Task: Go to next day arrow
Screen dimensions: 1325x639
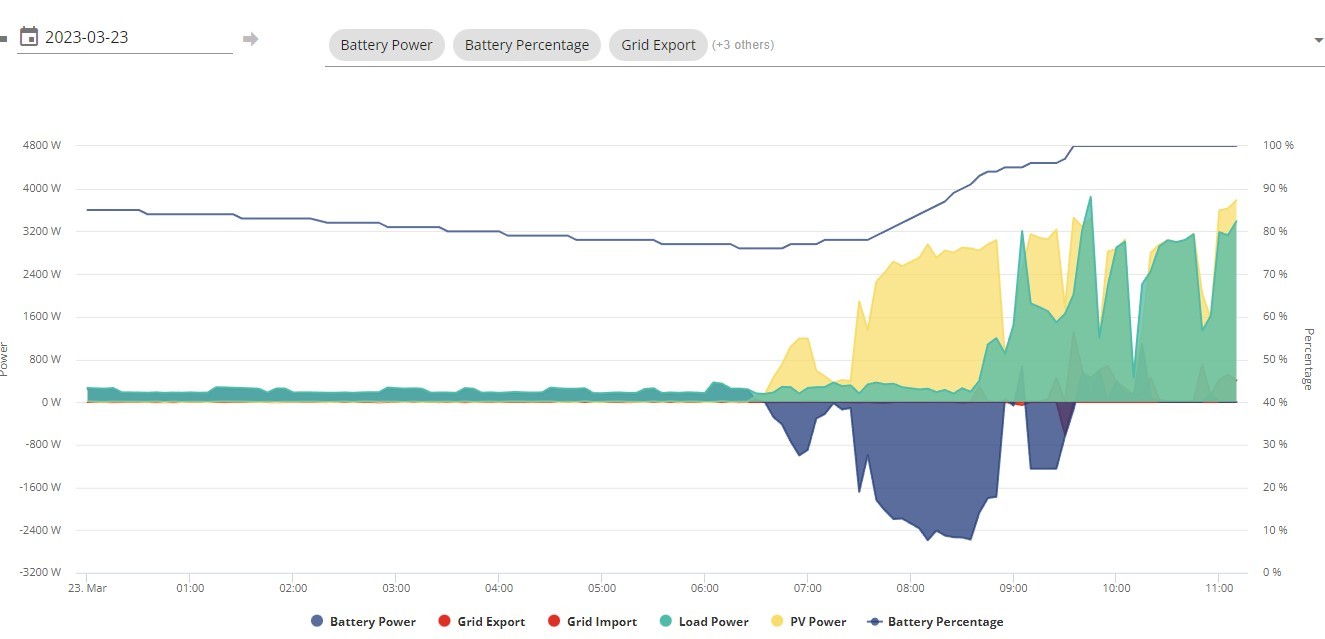Action: pyautogui.click(x=251, y=39)
